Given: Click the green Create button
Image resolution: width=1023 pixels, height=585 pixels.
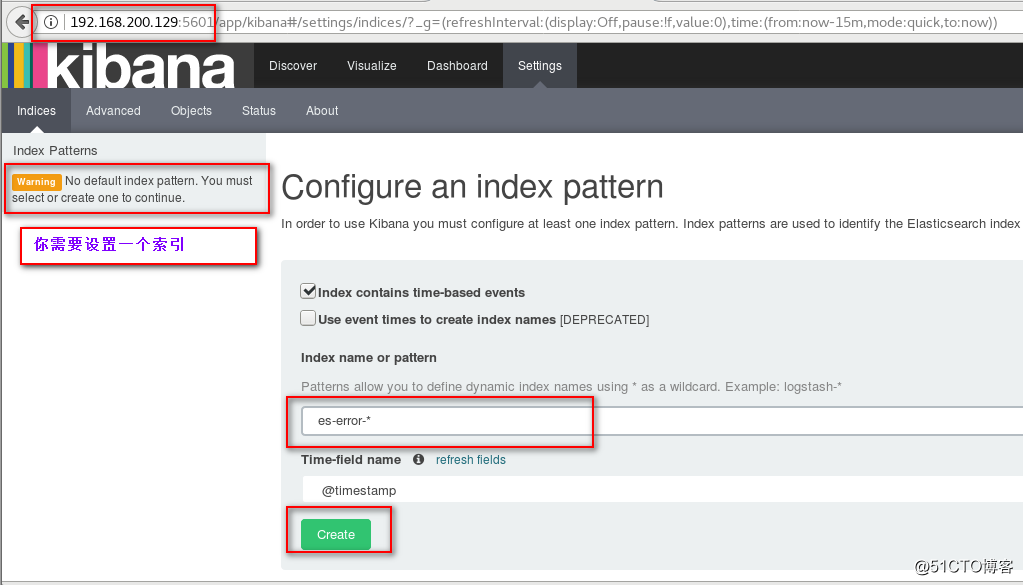Looking at the screenshot, I should pos(336,535).
